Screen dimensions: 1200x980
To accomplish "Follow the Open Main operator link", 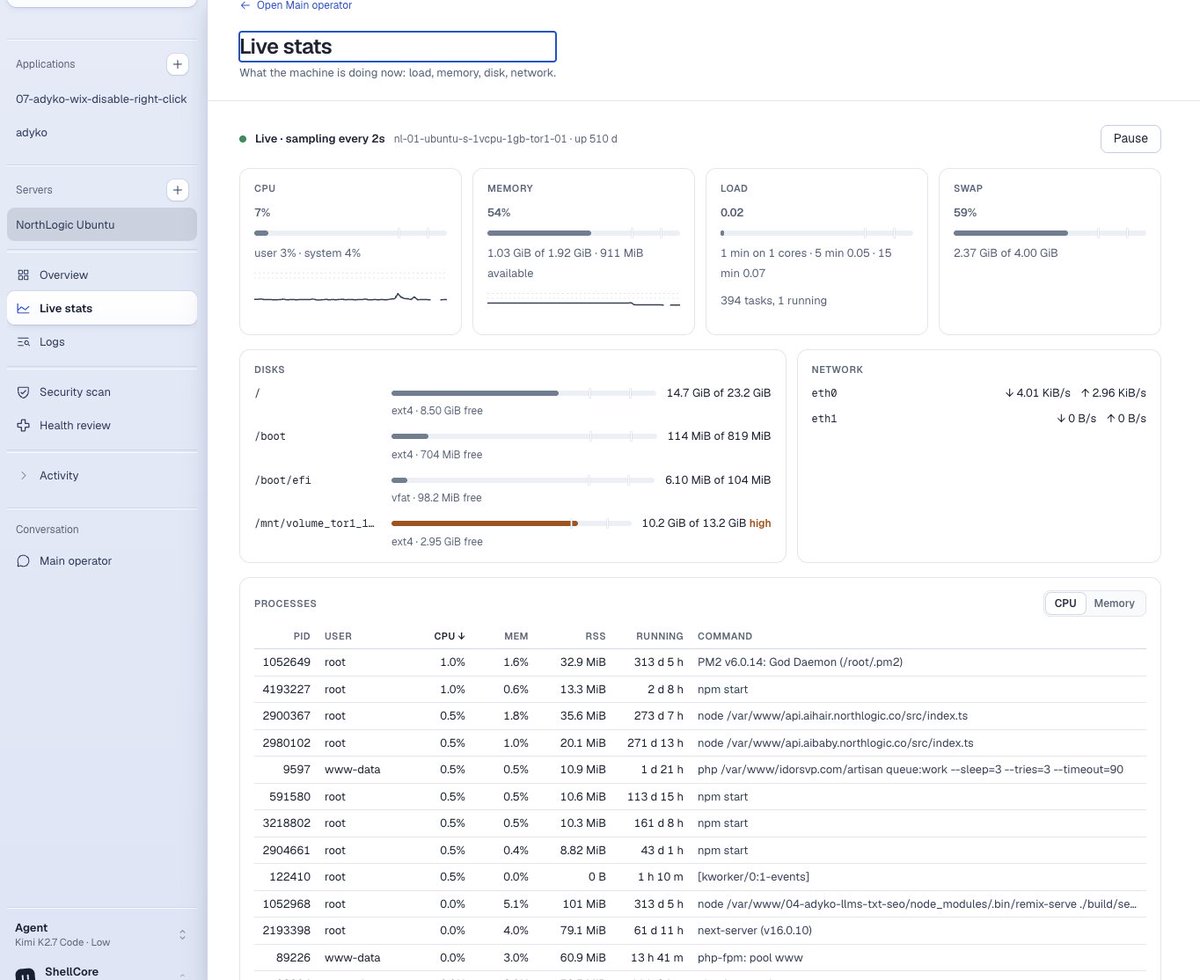I will (304, 5).
